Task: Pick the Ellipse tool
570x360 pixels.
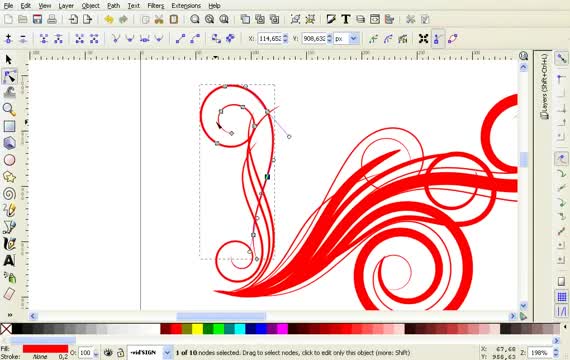Action: point(9,160)
